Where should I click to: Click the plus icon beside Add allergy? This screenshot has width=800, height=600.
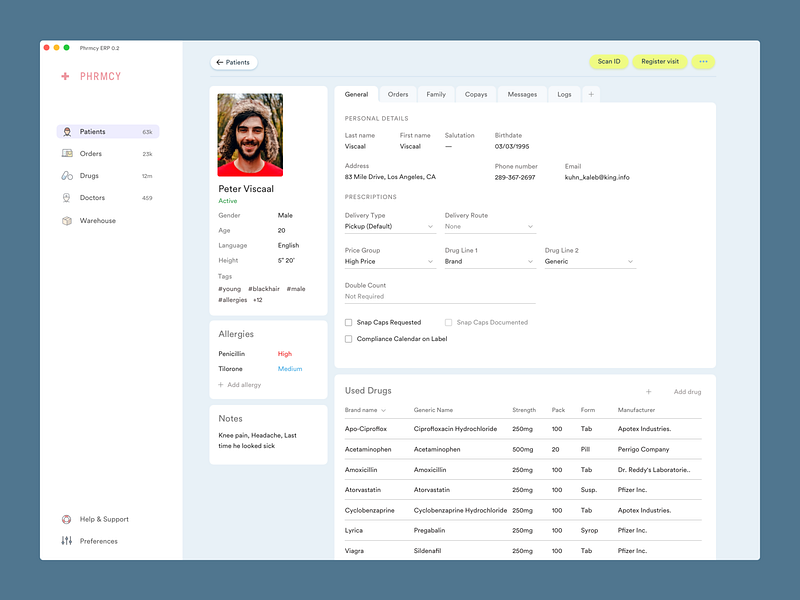coord(221,385)
